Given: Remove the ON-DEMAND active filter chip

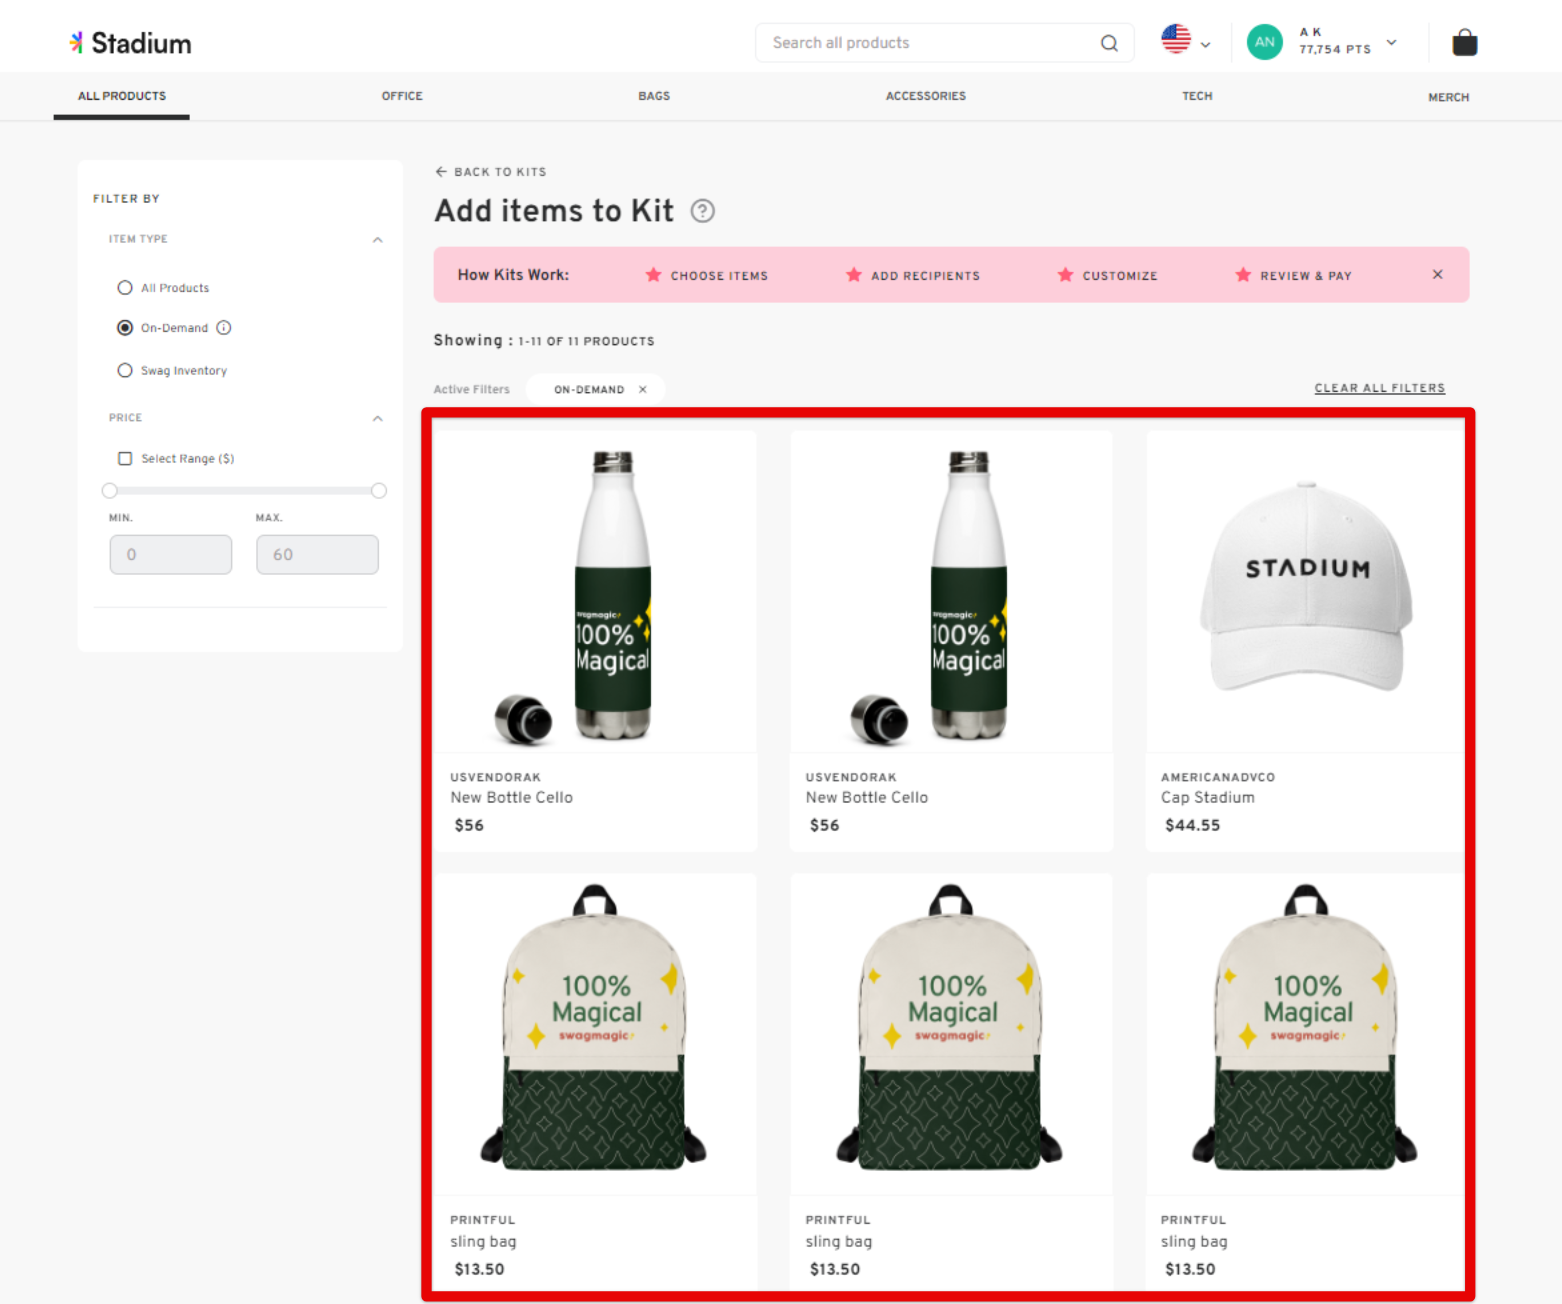Looking at the screenshot, I should (643, 389).
